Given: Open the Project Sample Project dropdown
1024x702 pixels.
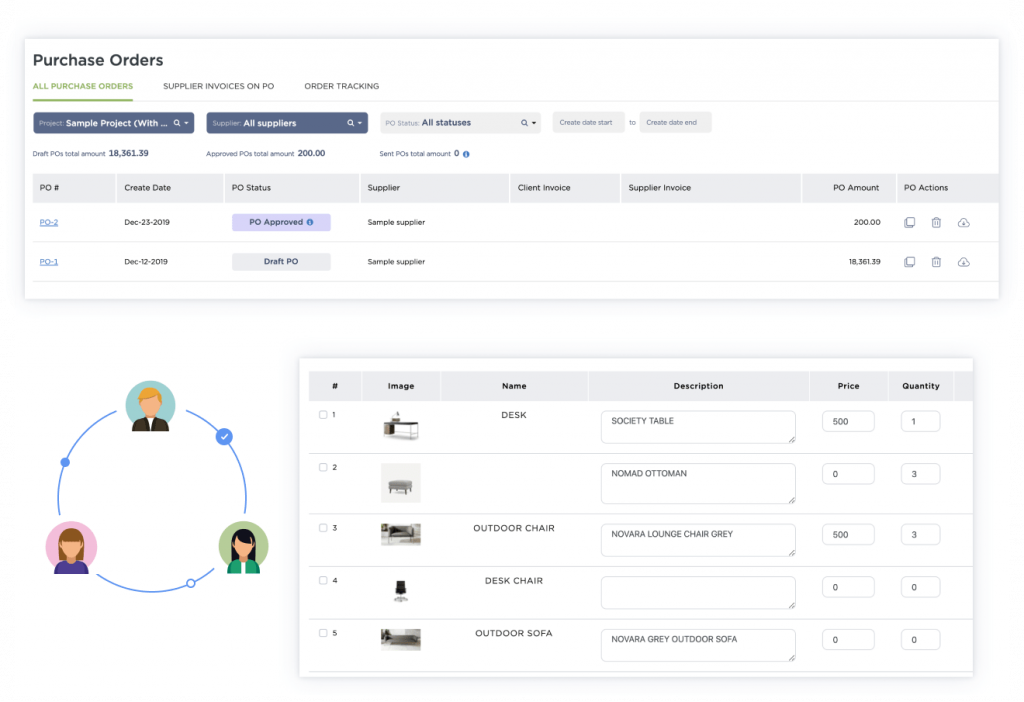Looking at the screenshot, I should click(x=114, y=123).
